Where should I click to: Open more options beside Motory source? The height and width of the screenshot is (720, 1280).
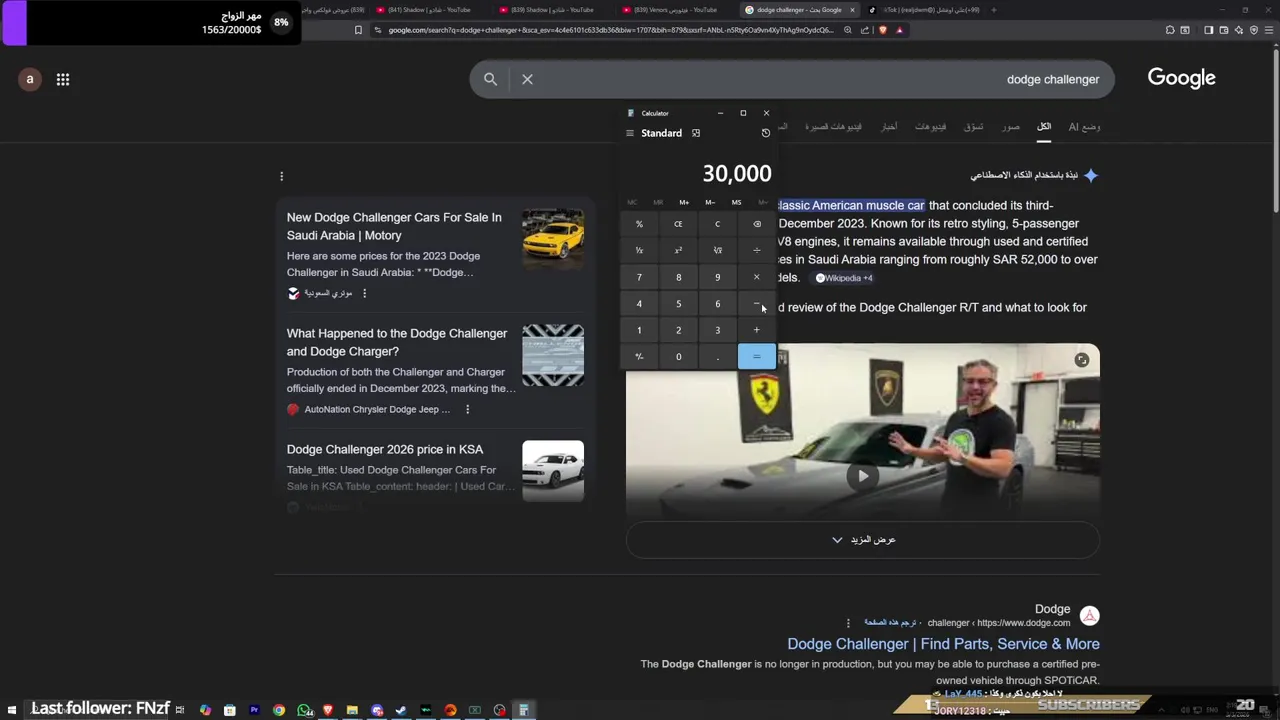pyautogui.click(x=364, y=293)
